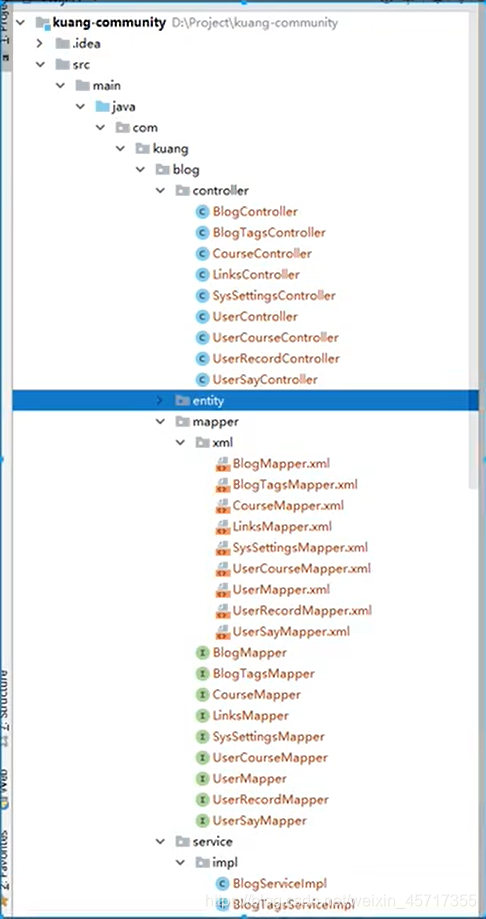This screenshot has height=919, width=486.
Task: Select the mapper package label
Action: (215, 421)
